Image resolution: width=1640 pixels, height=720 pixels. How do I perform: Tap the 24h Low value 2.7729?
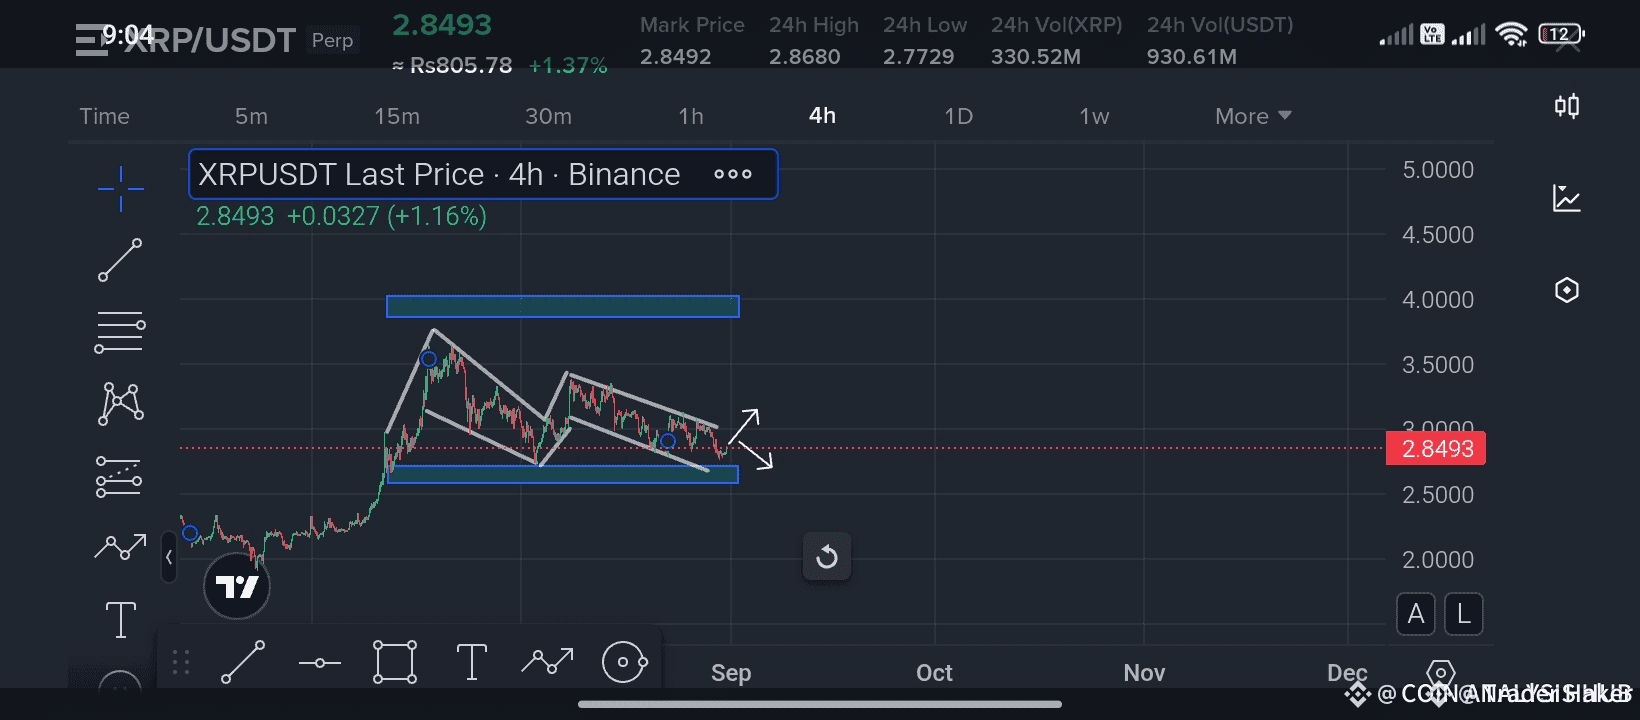[x=919, y=57]
